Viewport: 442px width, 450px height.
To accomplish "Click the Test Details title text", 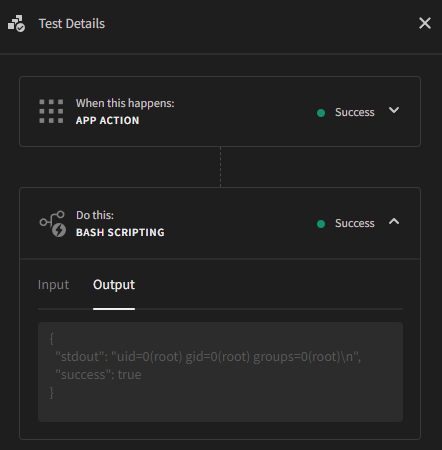I will (x=72, y=24).
